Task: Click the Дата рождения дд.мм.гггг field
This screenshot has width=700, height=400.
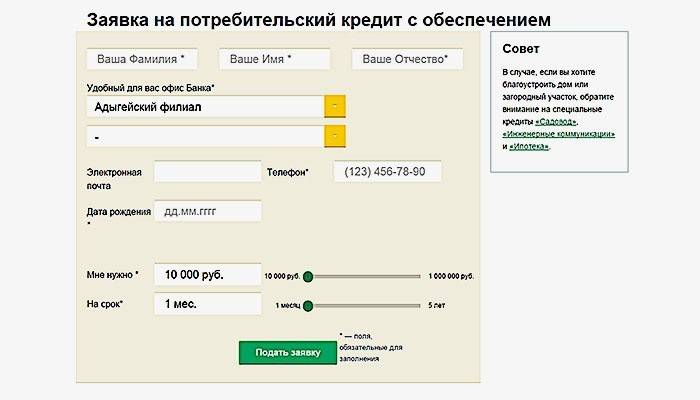Action: point(207,212)
